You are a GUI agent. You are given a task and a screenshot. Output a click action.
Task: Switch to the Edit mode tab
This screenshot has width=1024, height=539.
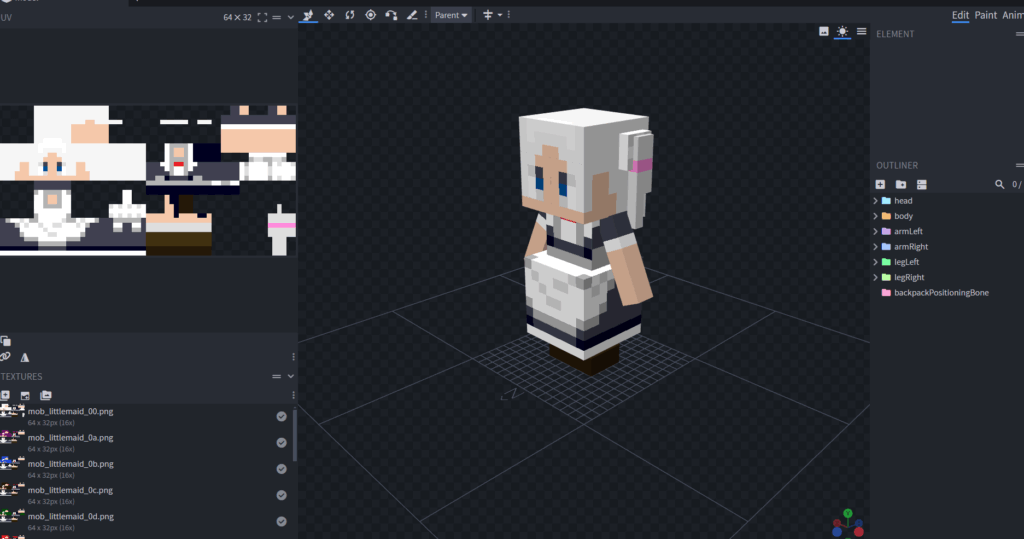tap(960, 15)
